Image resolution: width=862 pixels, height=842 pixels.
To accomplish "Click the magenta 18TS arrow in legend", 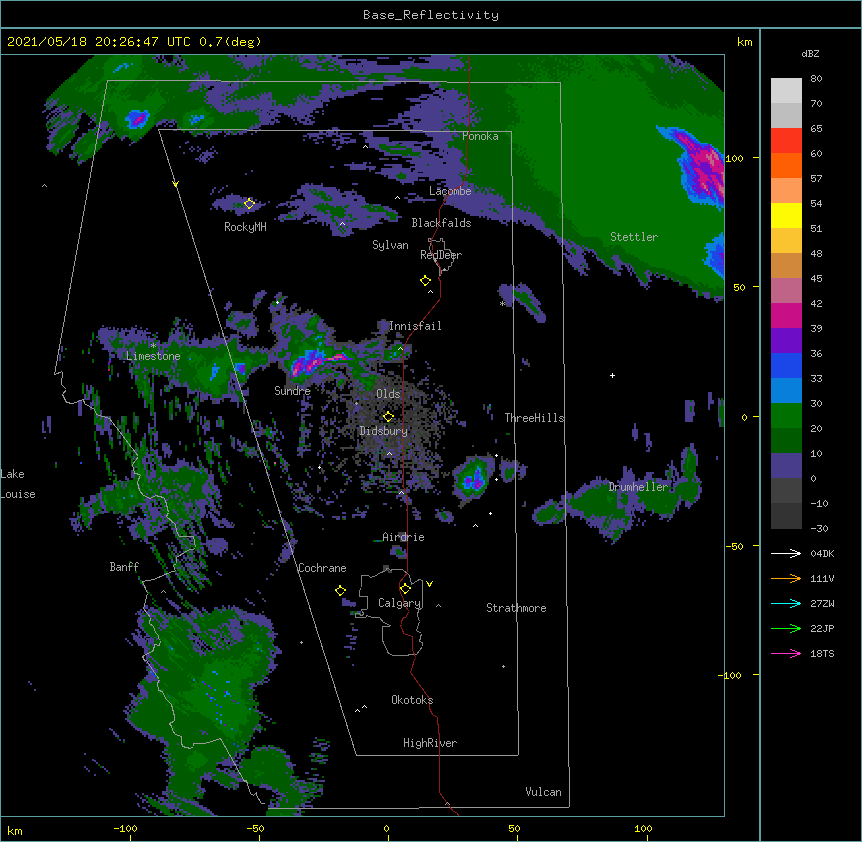I will click(786, 653).
